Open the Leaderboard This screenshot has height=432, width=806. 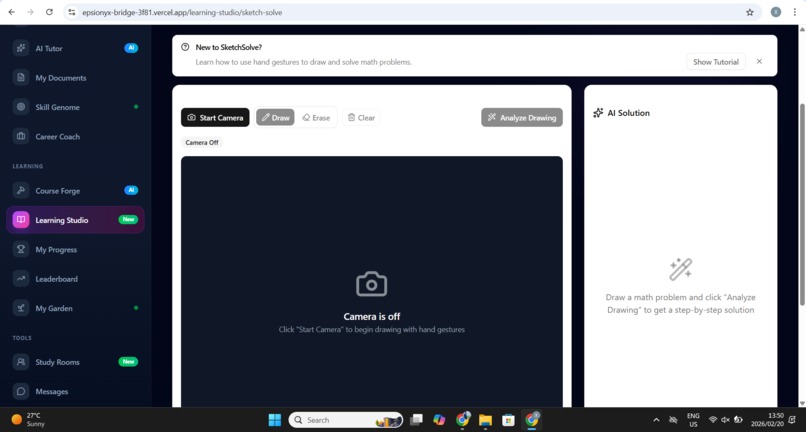pyautogui.click(x=75, y=279)
